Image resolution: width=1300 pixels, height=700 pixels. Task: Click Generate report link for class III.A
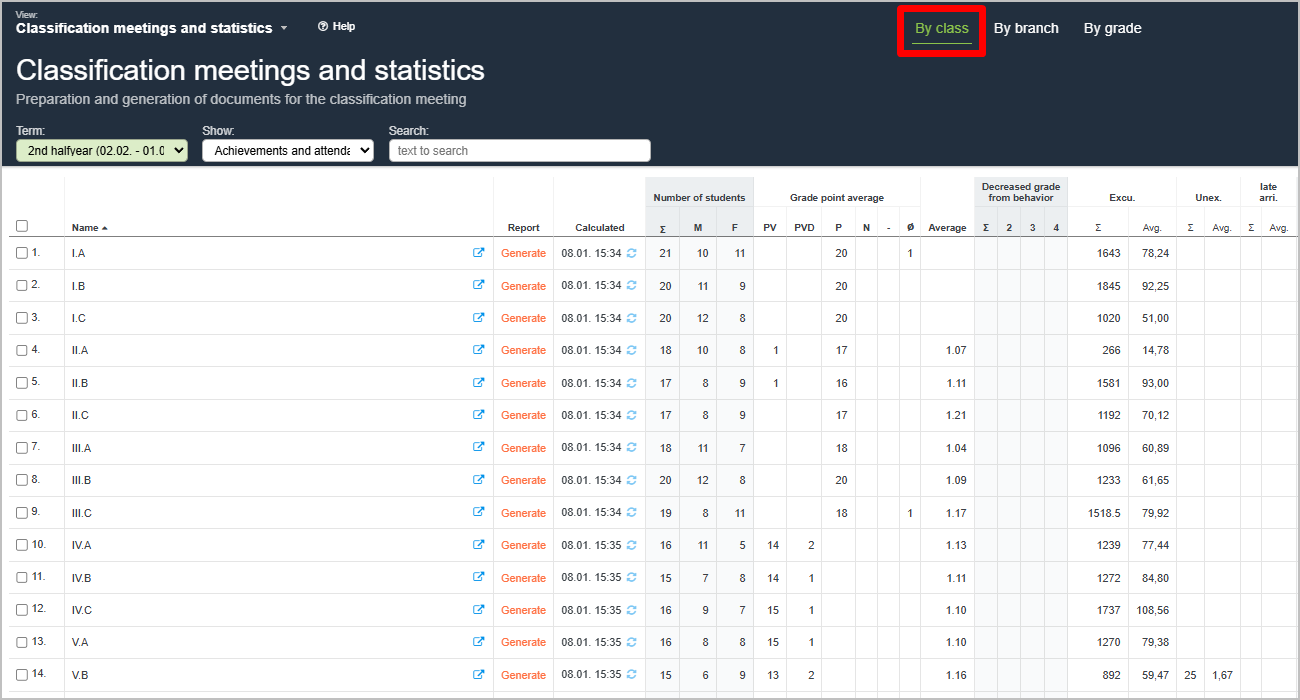(x=523, y=448)
